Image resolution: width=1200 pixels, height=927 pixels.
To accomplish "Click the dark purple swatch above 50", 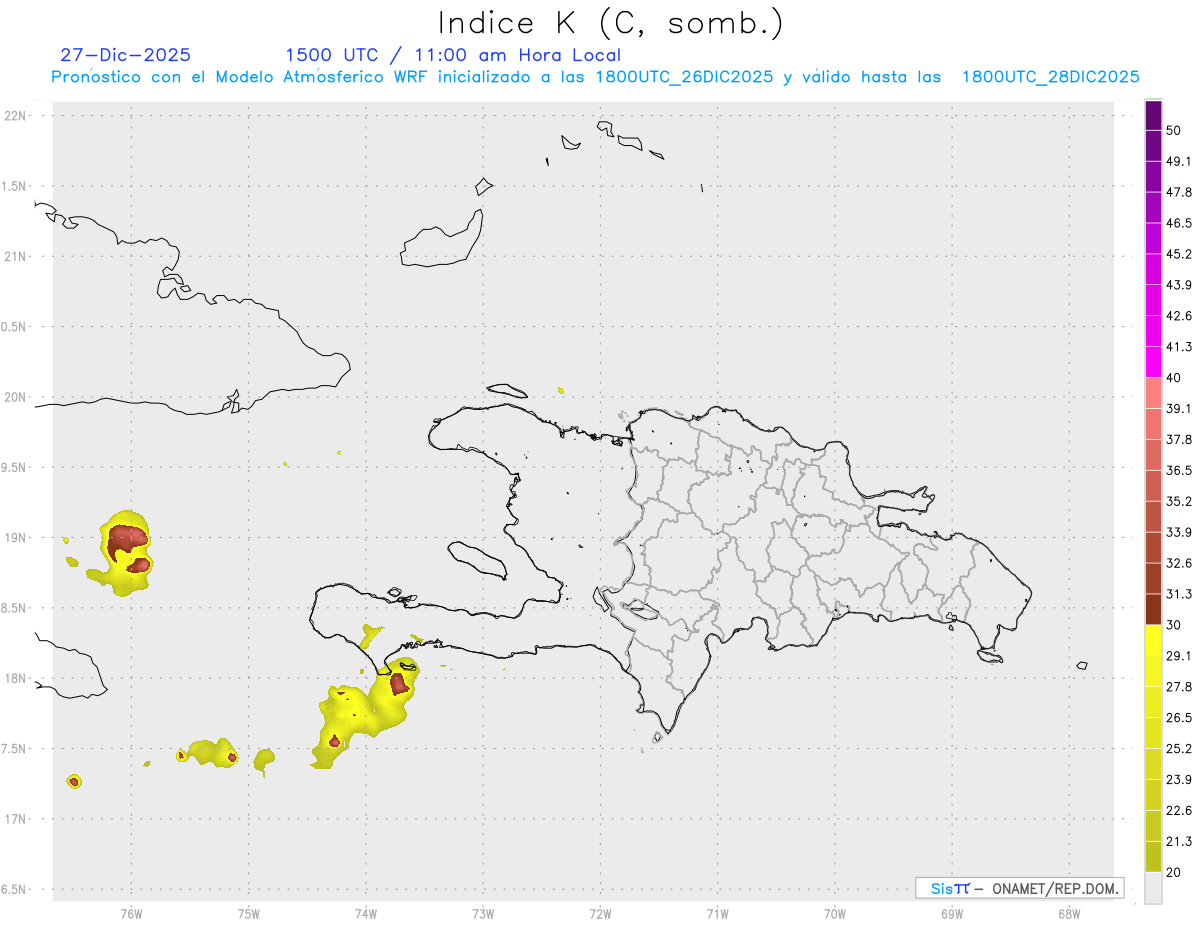I will coord(1153,115).
